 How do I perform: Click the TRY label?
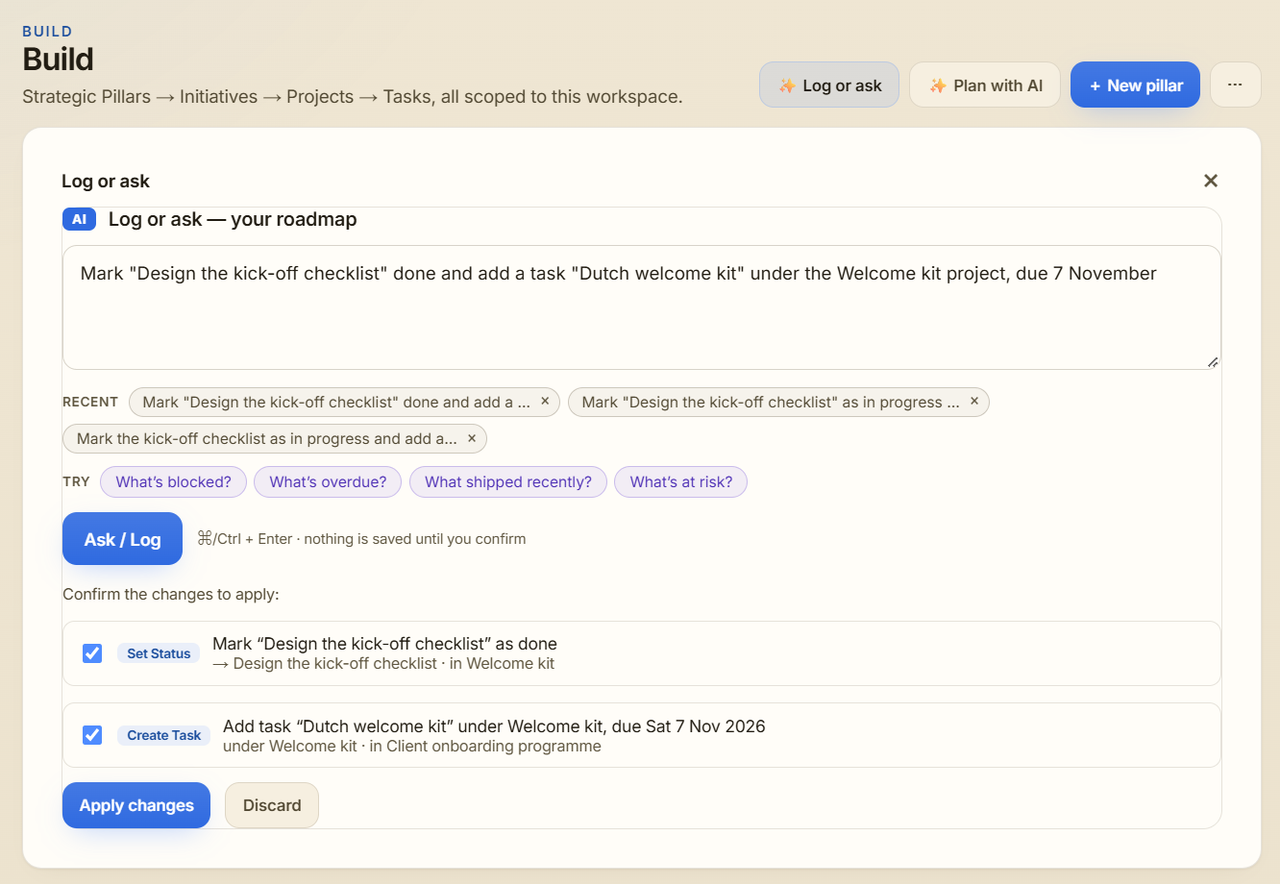click(x=76, y=482)
